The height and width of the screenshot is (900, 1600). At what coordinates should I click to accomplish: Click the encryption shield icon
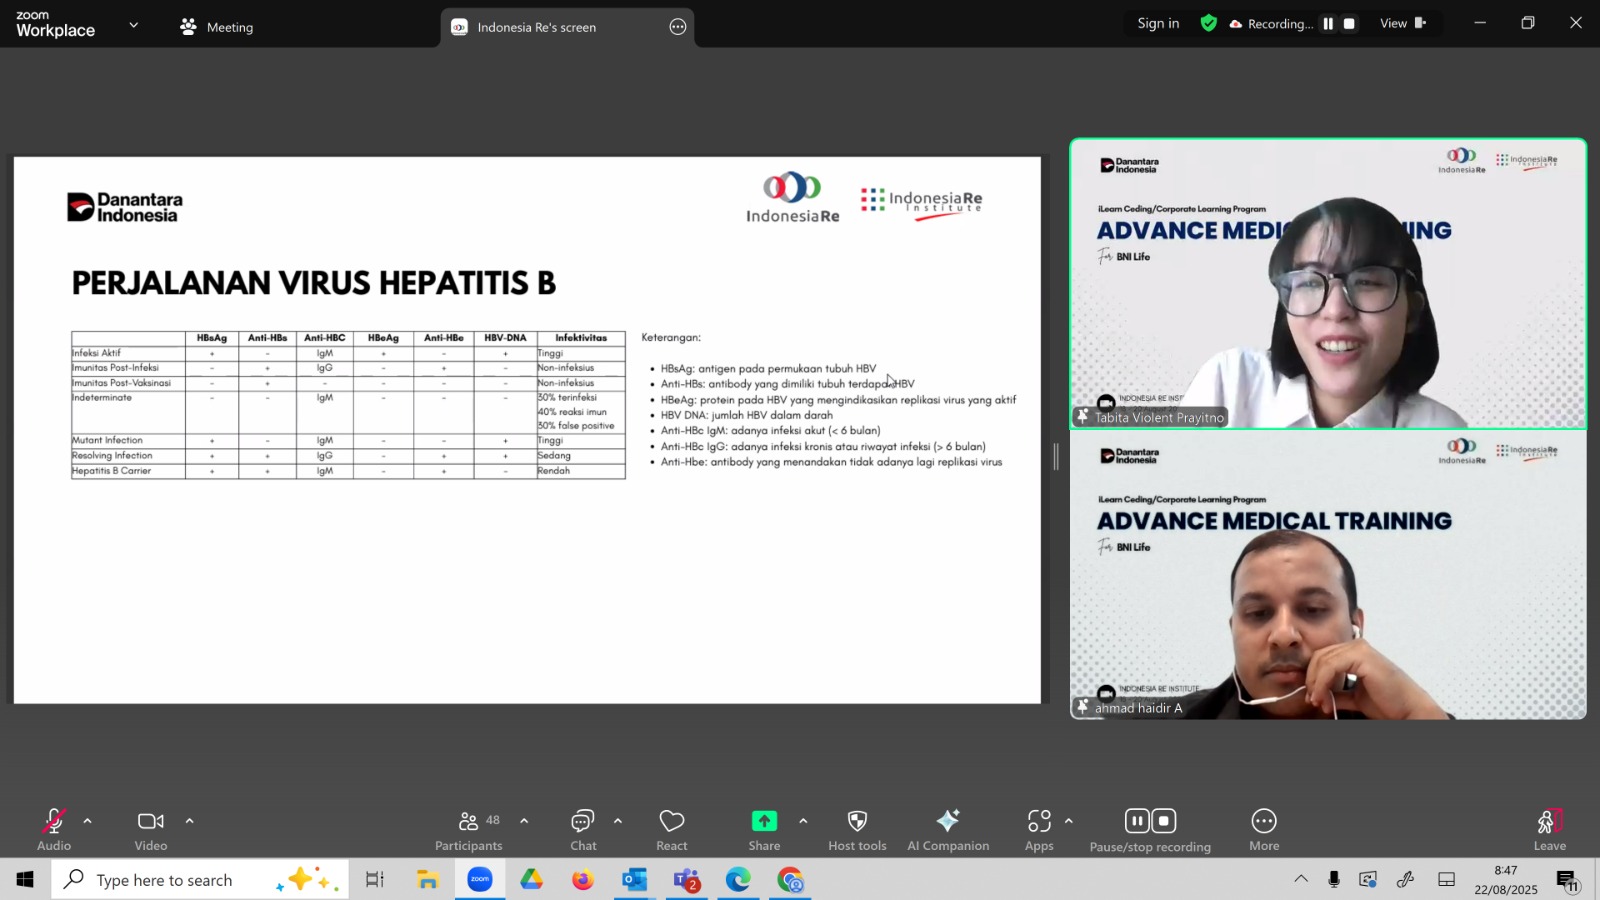[x=1209, y=23]
